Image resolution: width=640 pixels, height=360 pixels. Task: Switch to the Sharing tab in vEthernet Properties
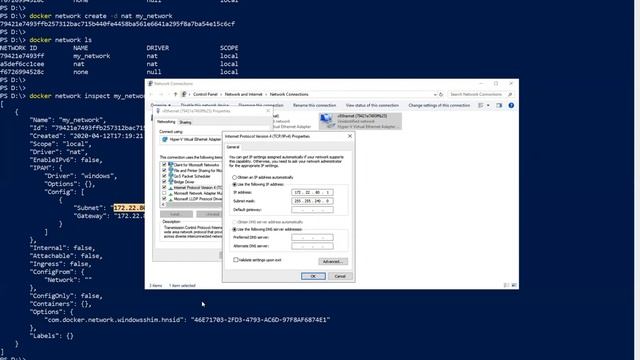click(x=185, y=122)
